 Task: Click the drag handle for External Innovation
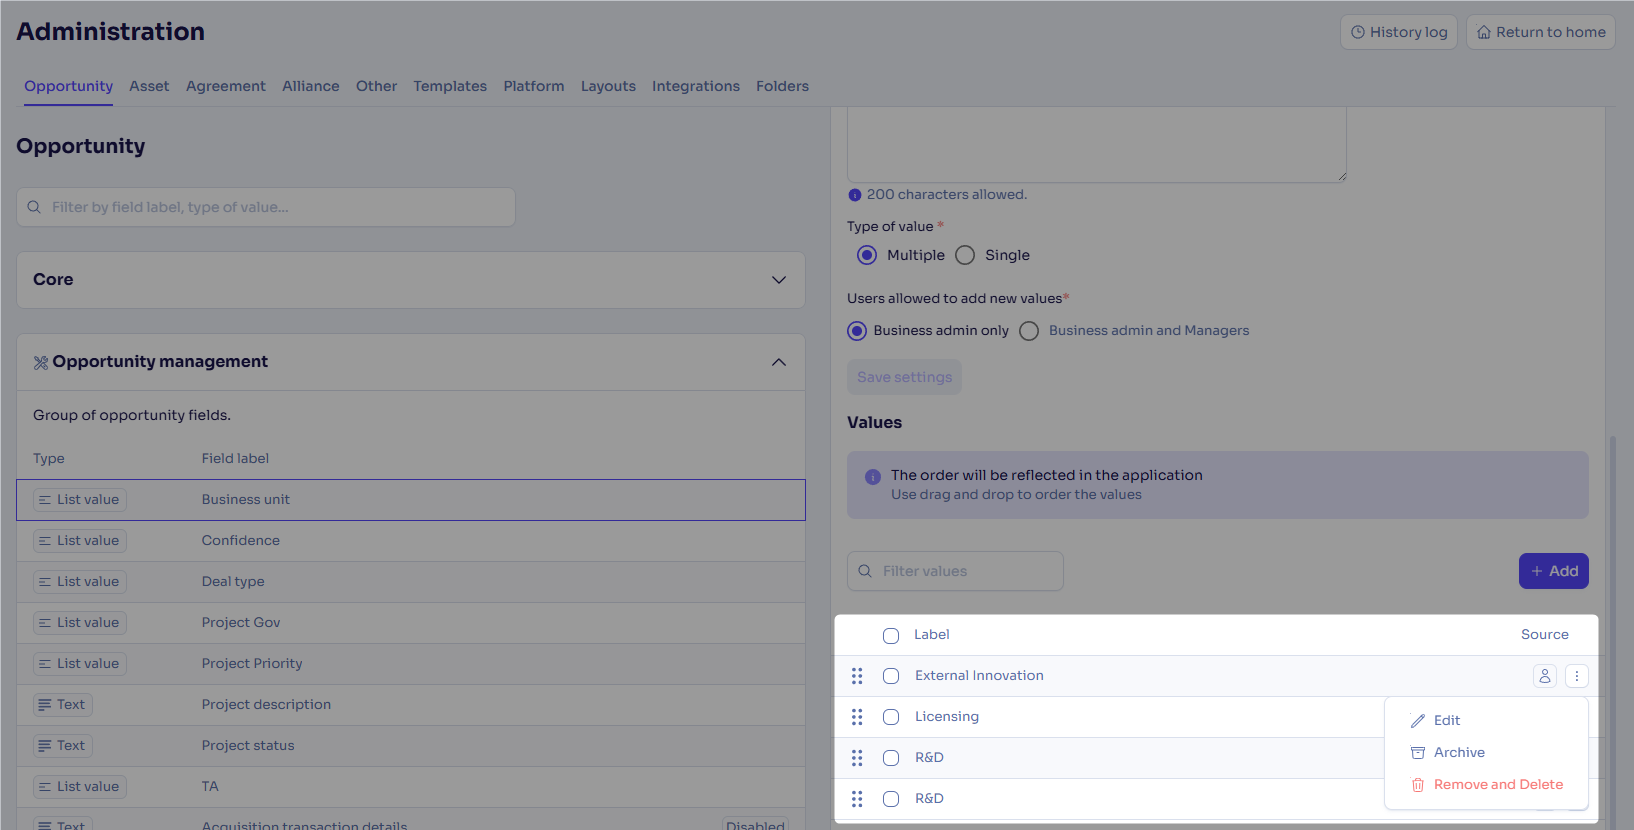[x=857, y=676]
